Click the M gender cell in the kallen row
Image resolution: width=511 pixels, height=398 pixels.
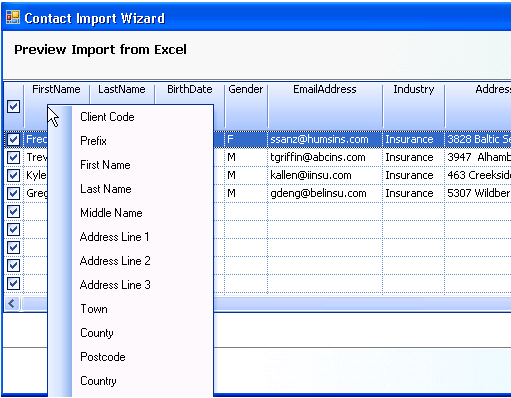[x=246, y=175]
